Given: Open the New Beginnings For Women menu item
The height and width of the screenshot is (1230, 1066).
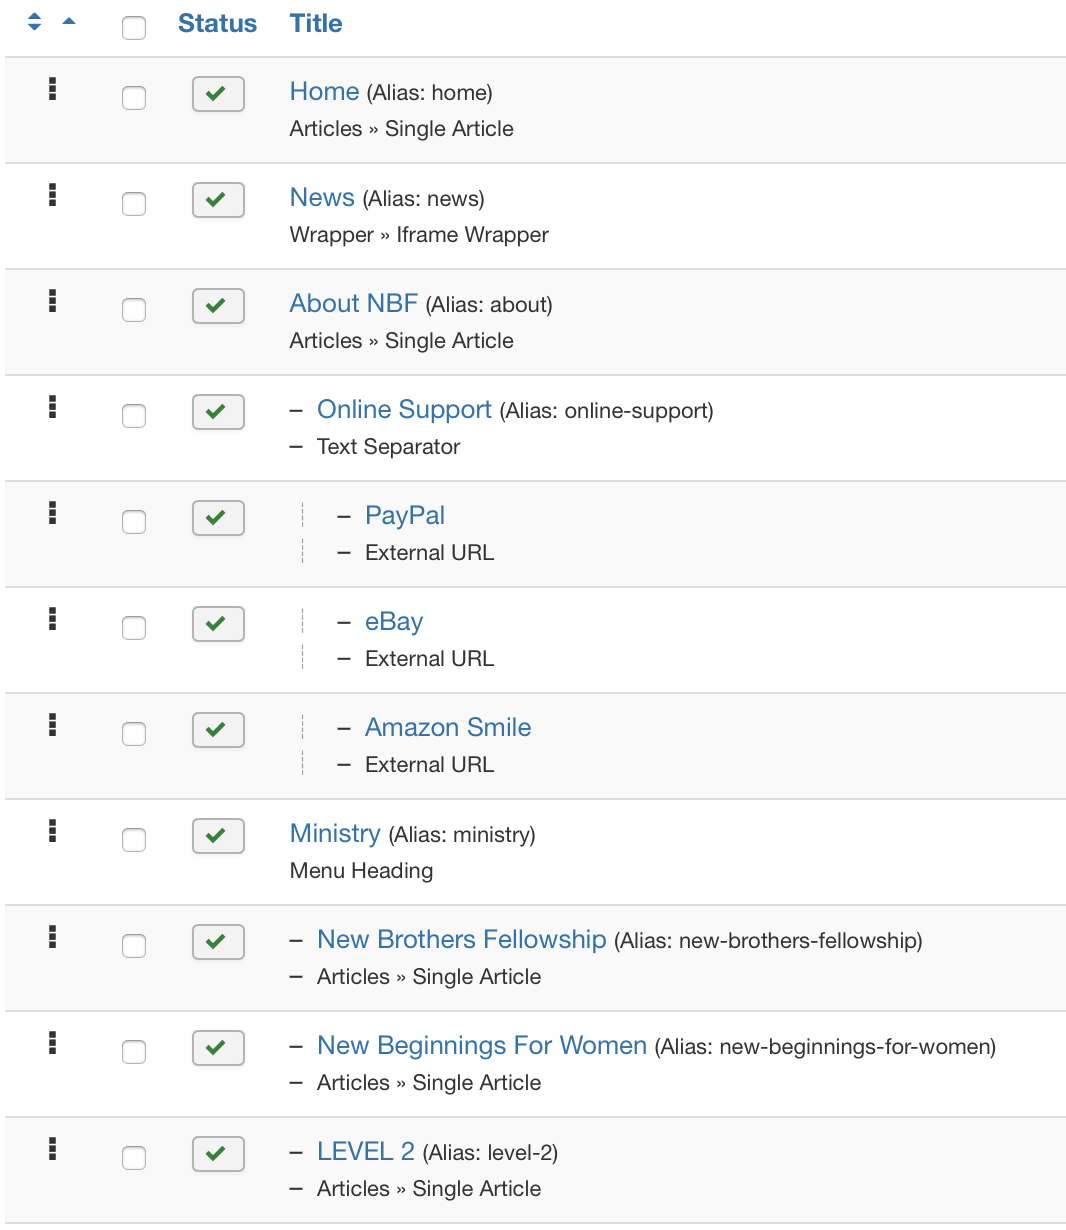Looking at the screenshot, I should click(482, 1045).
